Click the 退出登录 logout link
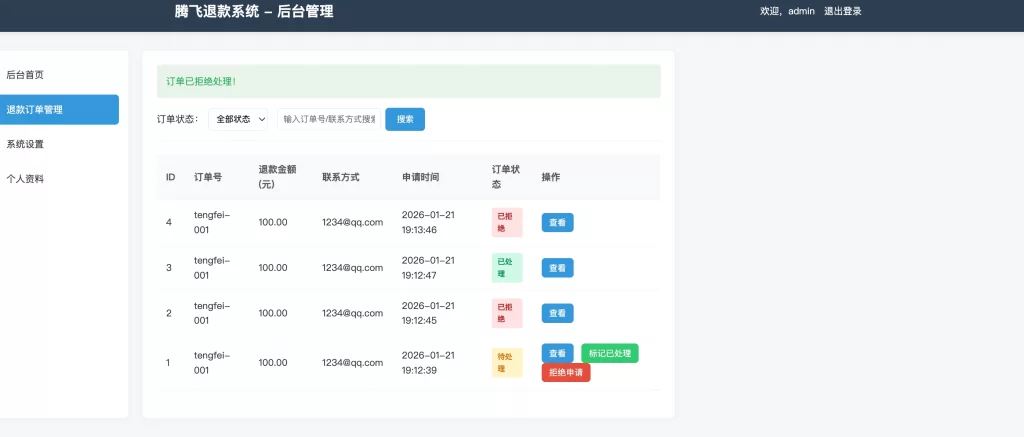 coord(842,12)
